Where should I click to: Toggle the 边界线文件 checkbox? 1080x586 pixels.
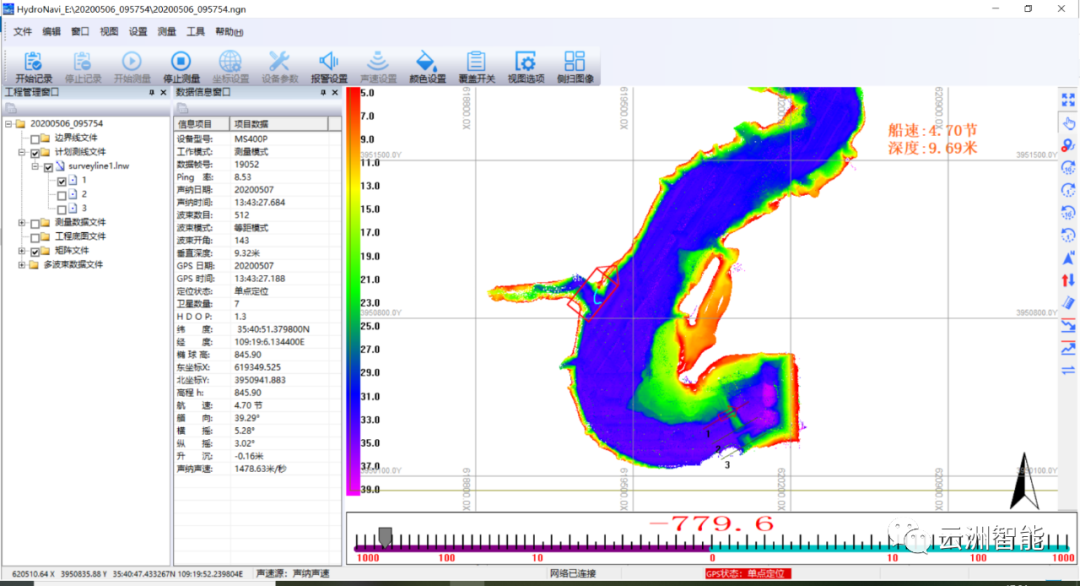[x=36, y=138]
